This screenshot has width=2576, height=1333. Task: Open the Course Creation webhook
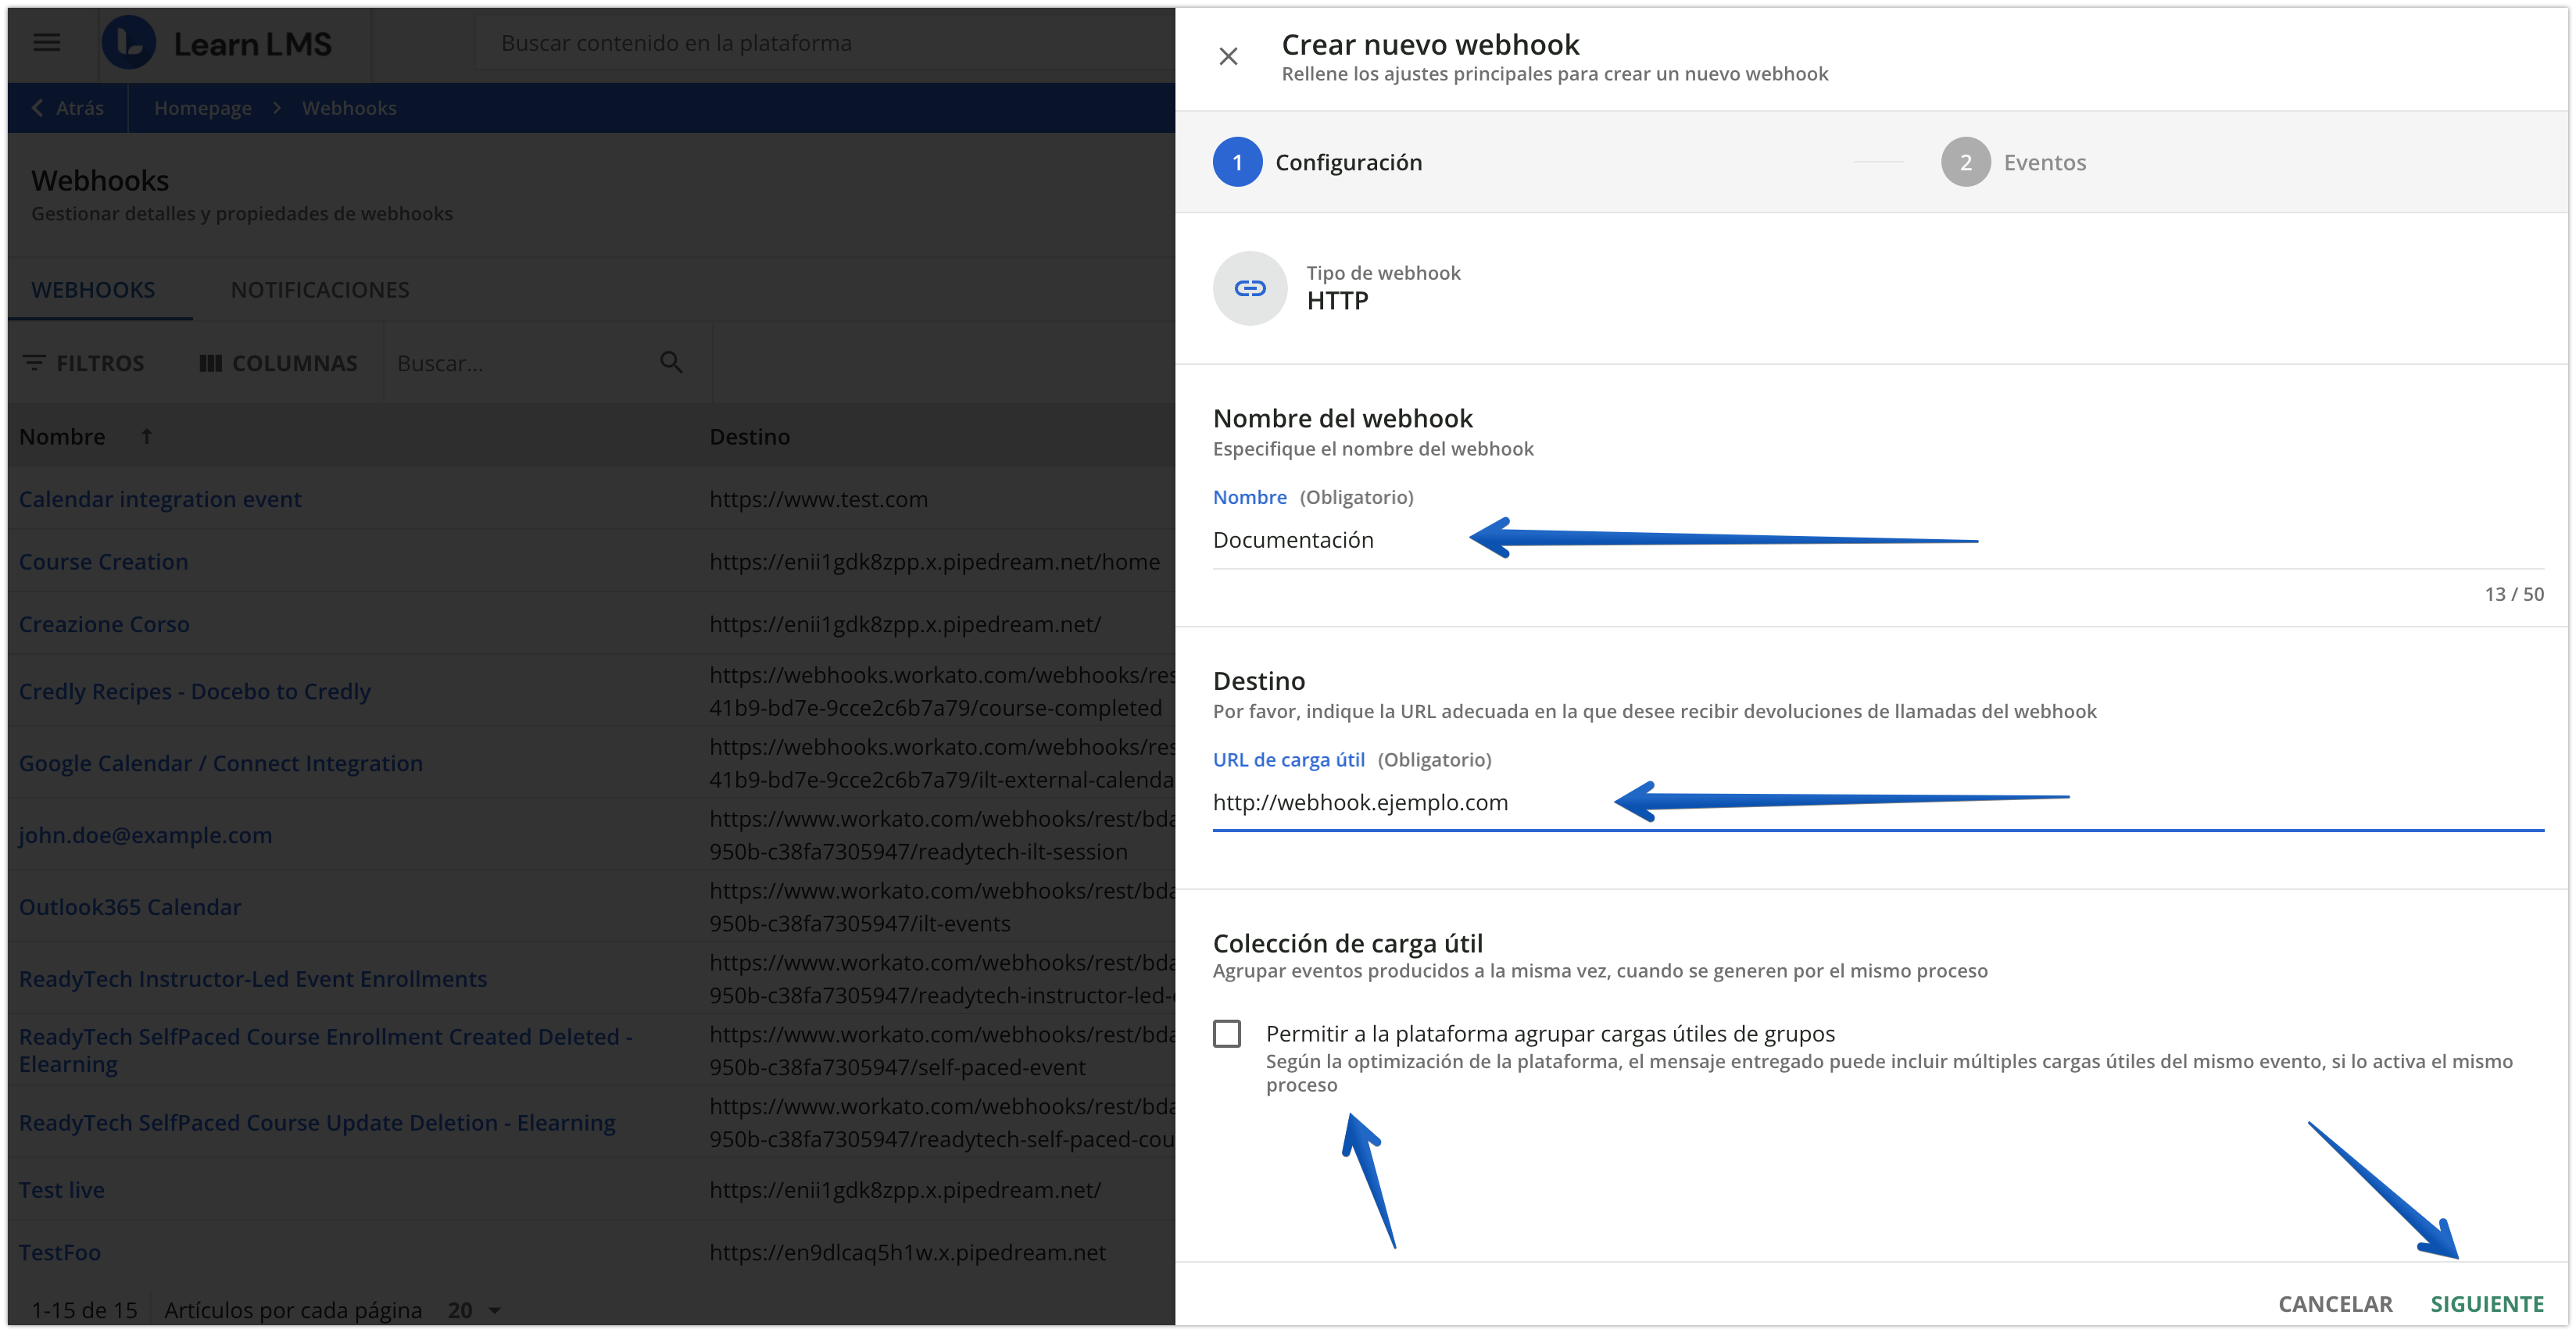pyautogui.click(x=103, y=561)
